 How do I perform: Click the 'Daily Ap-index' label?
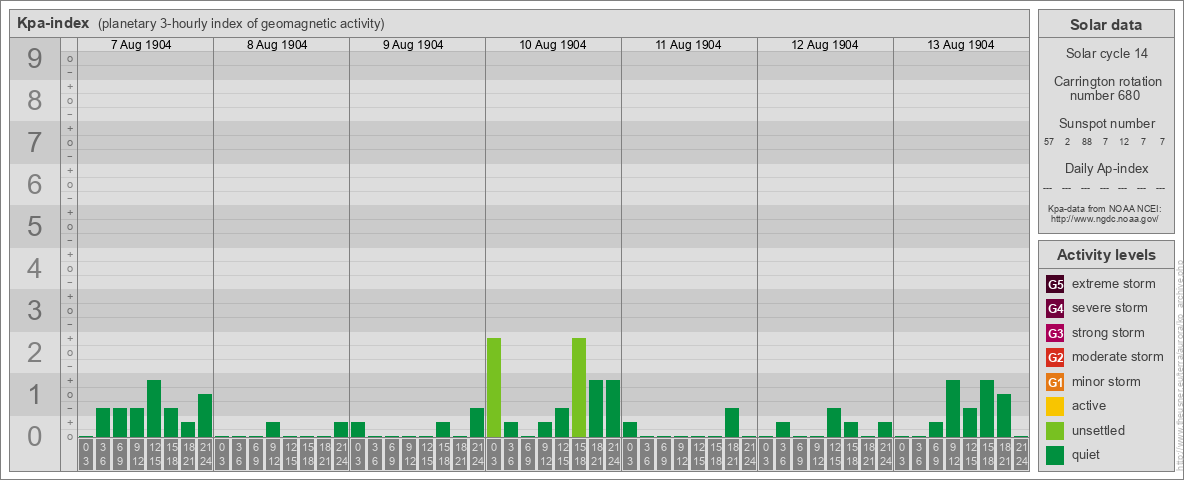point(1106,168)
